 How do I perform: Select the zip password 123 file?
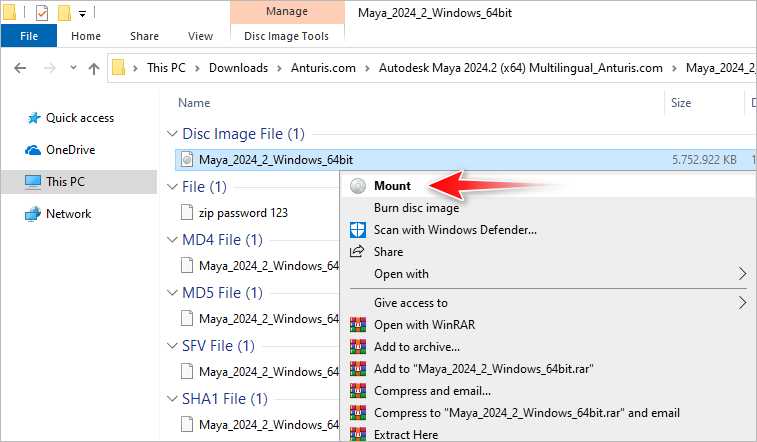[x=242, y=212]
